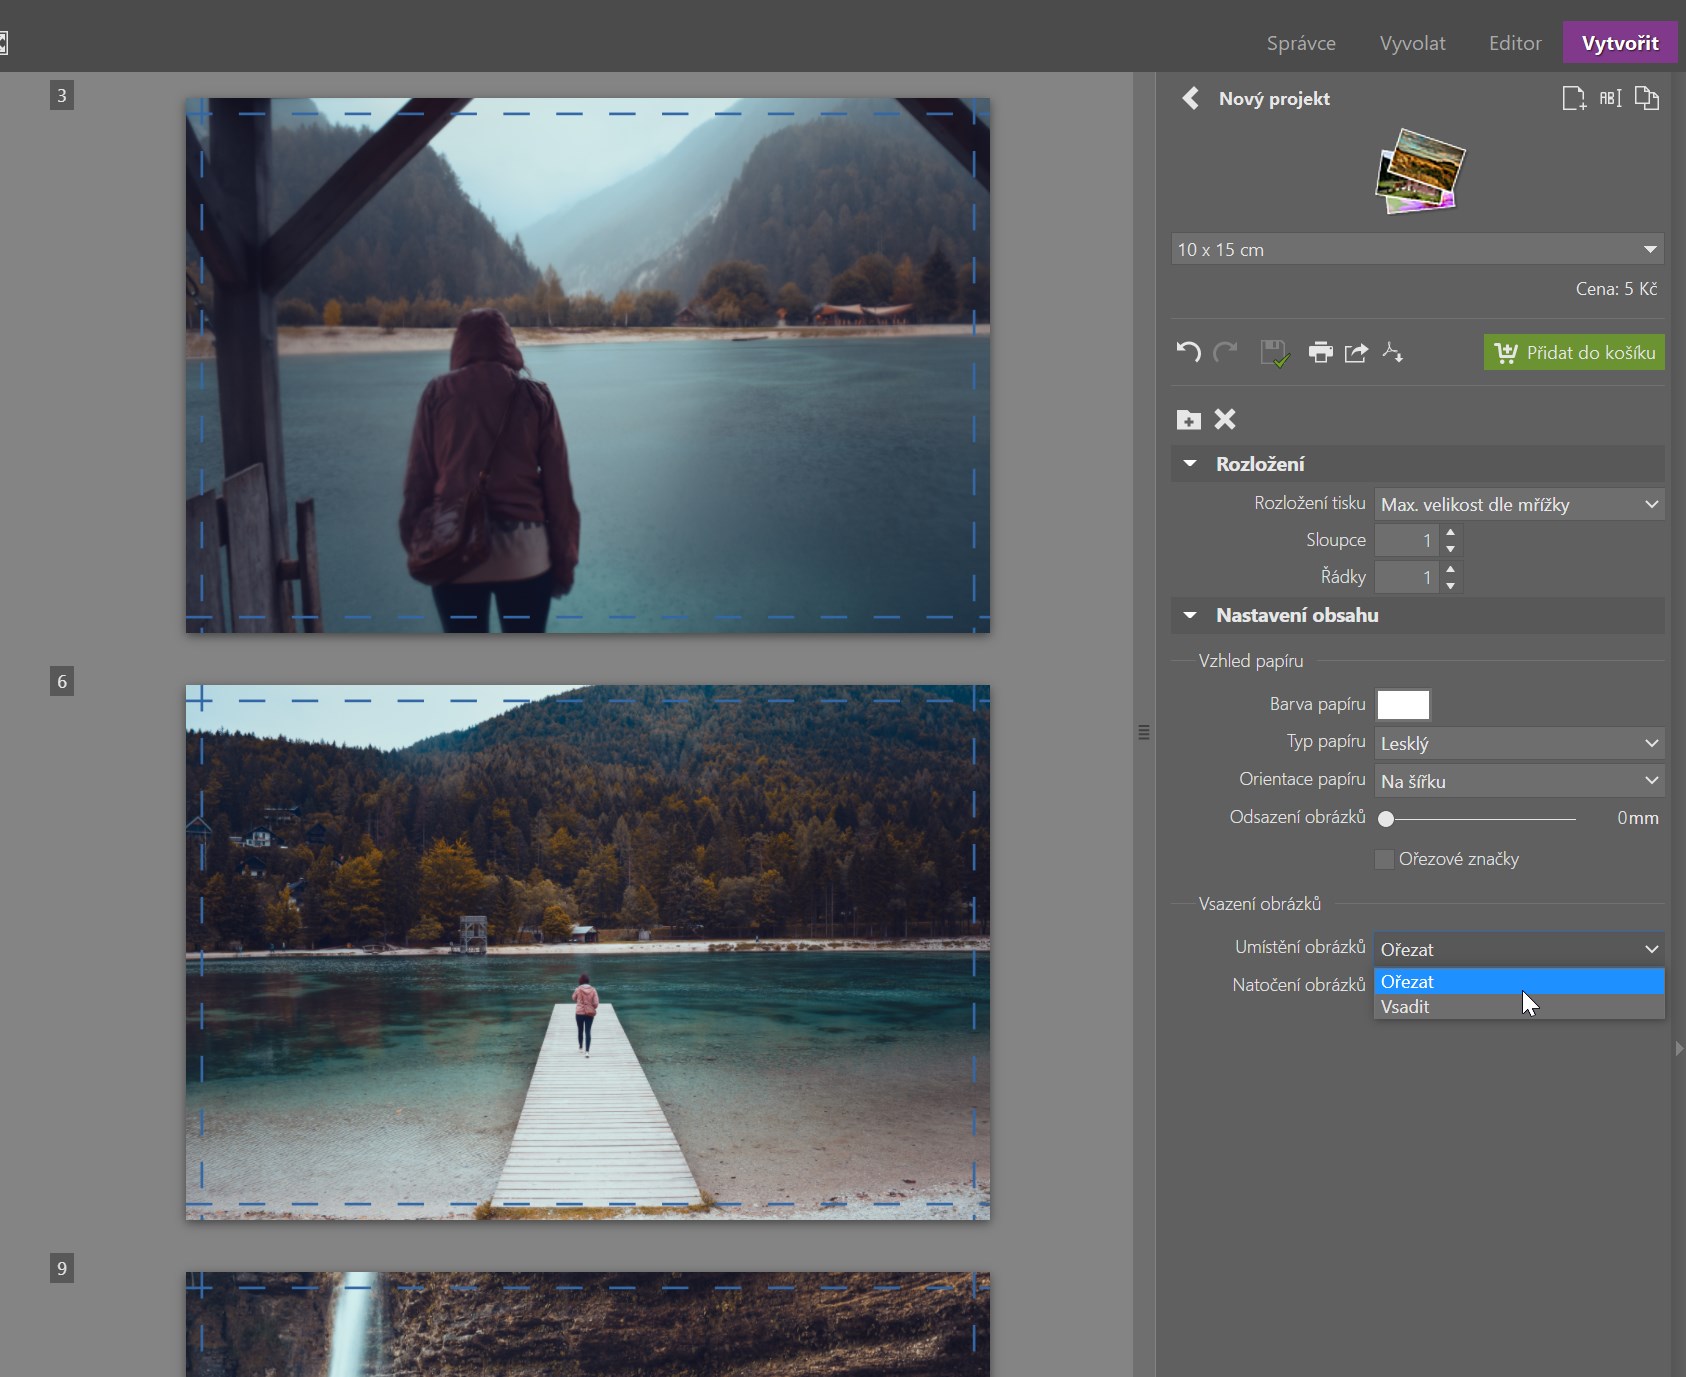Image resolution: width=1686 pixels, height=1377 pixels.
Task: Open Rozložení tisku dropdown
Action: click(x=1519, y=504)
